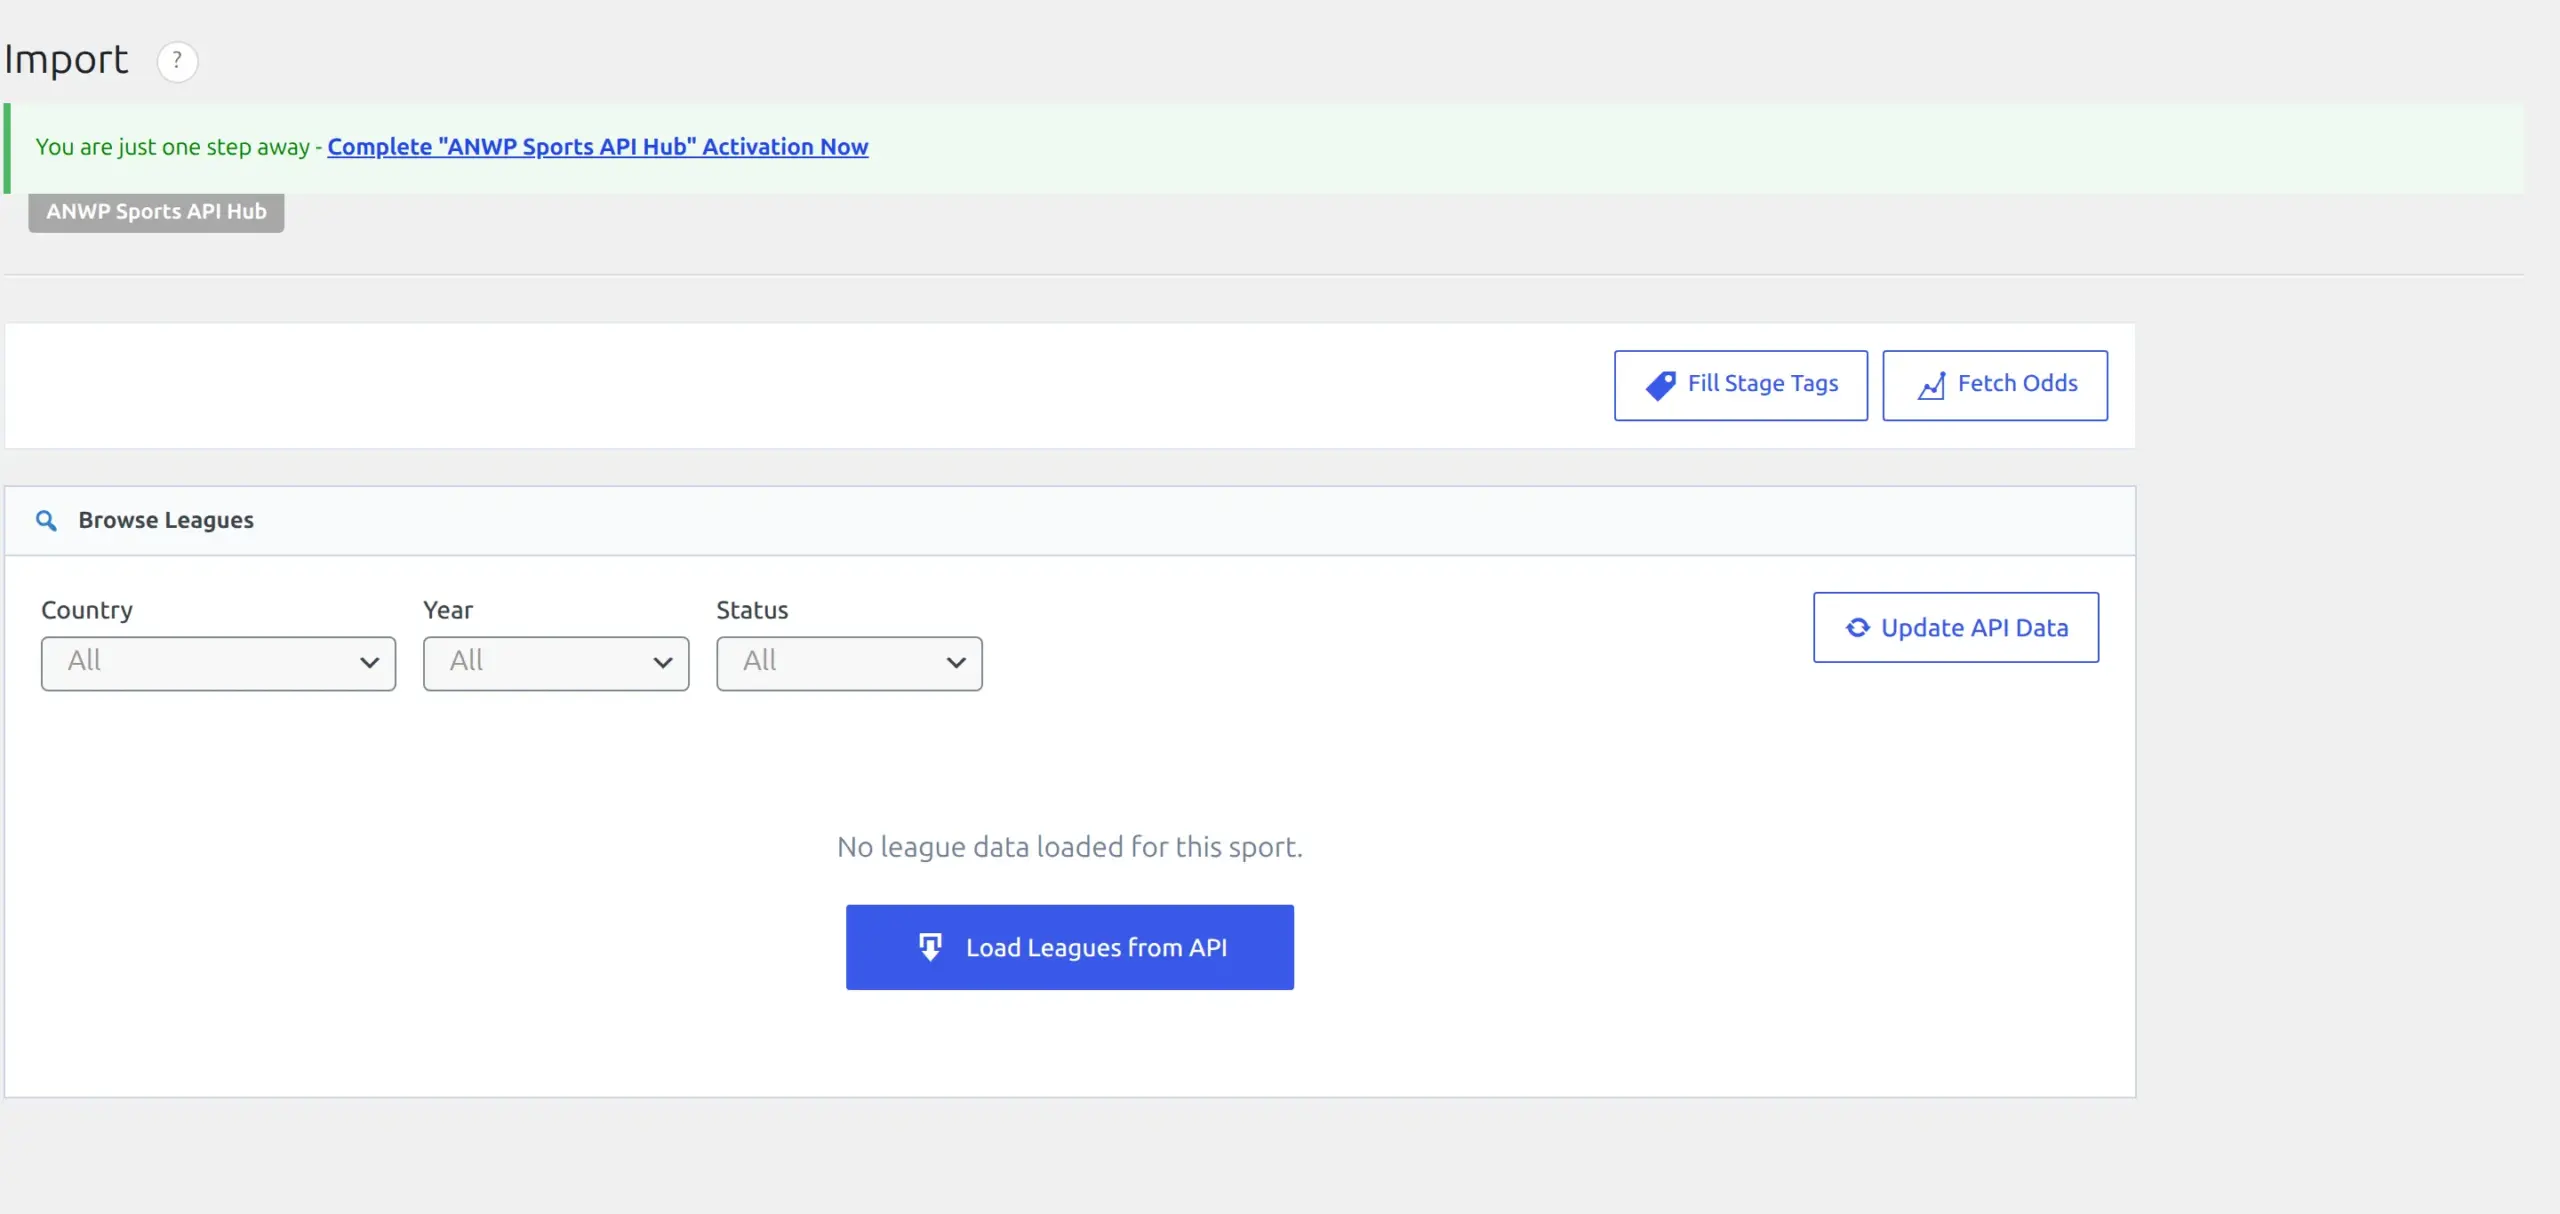Open the Year dropdown

pos(555,663)
